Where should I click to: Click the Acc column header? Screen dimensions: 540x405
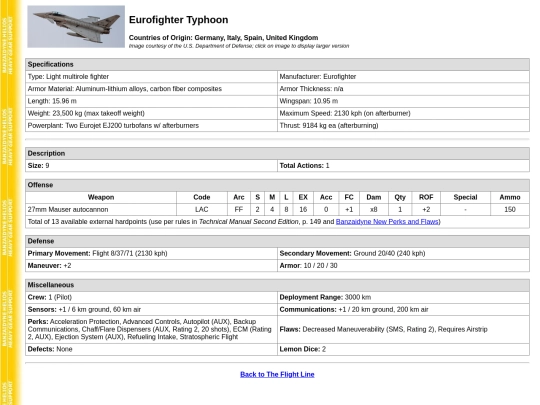click(x=326, y=197)
